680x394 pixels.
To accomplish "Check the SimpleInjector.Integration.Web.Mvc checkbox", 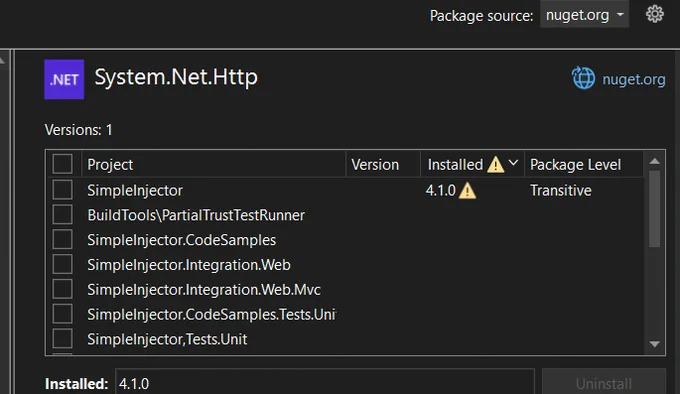I will pyautogui.click(x=62, y=289).
